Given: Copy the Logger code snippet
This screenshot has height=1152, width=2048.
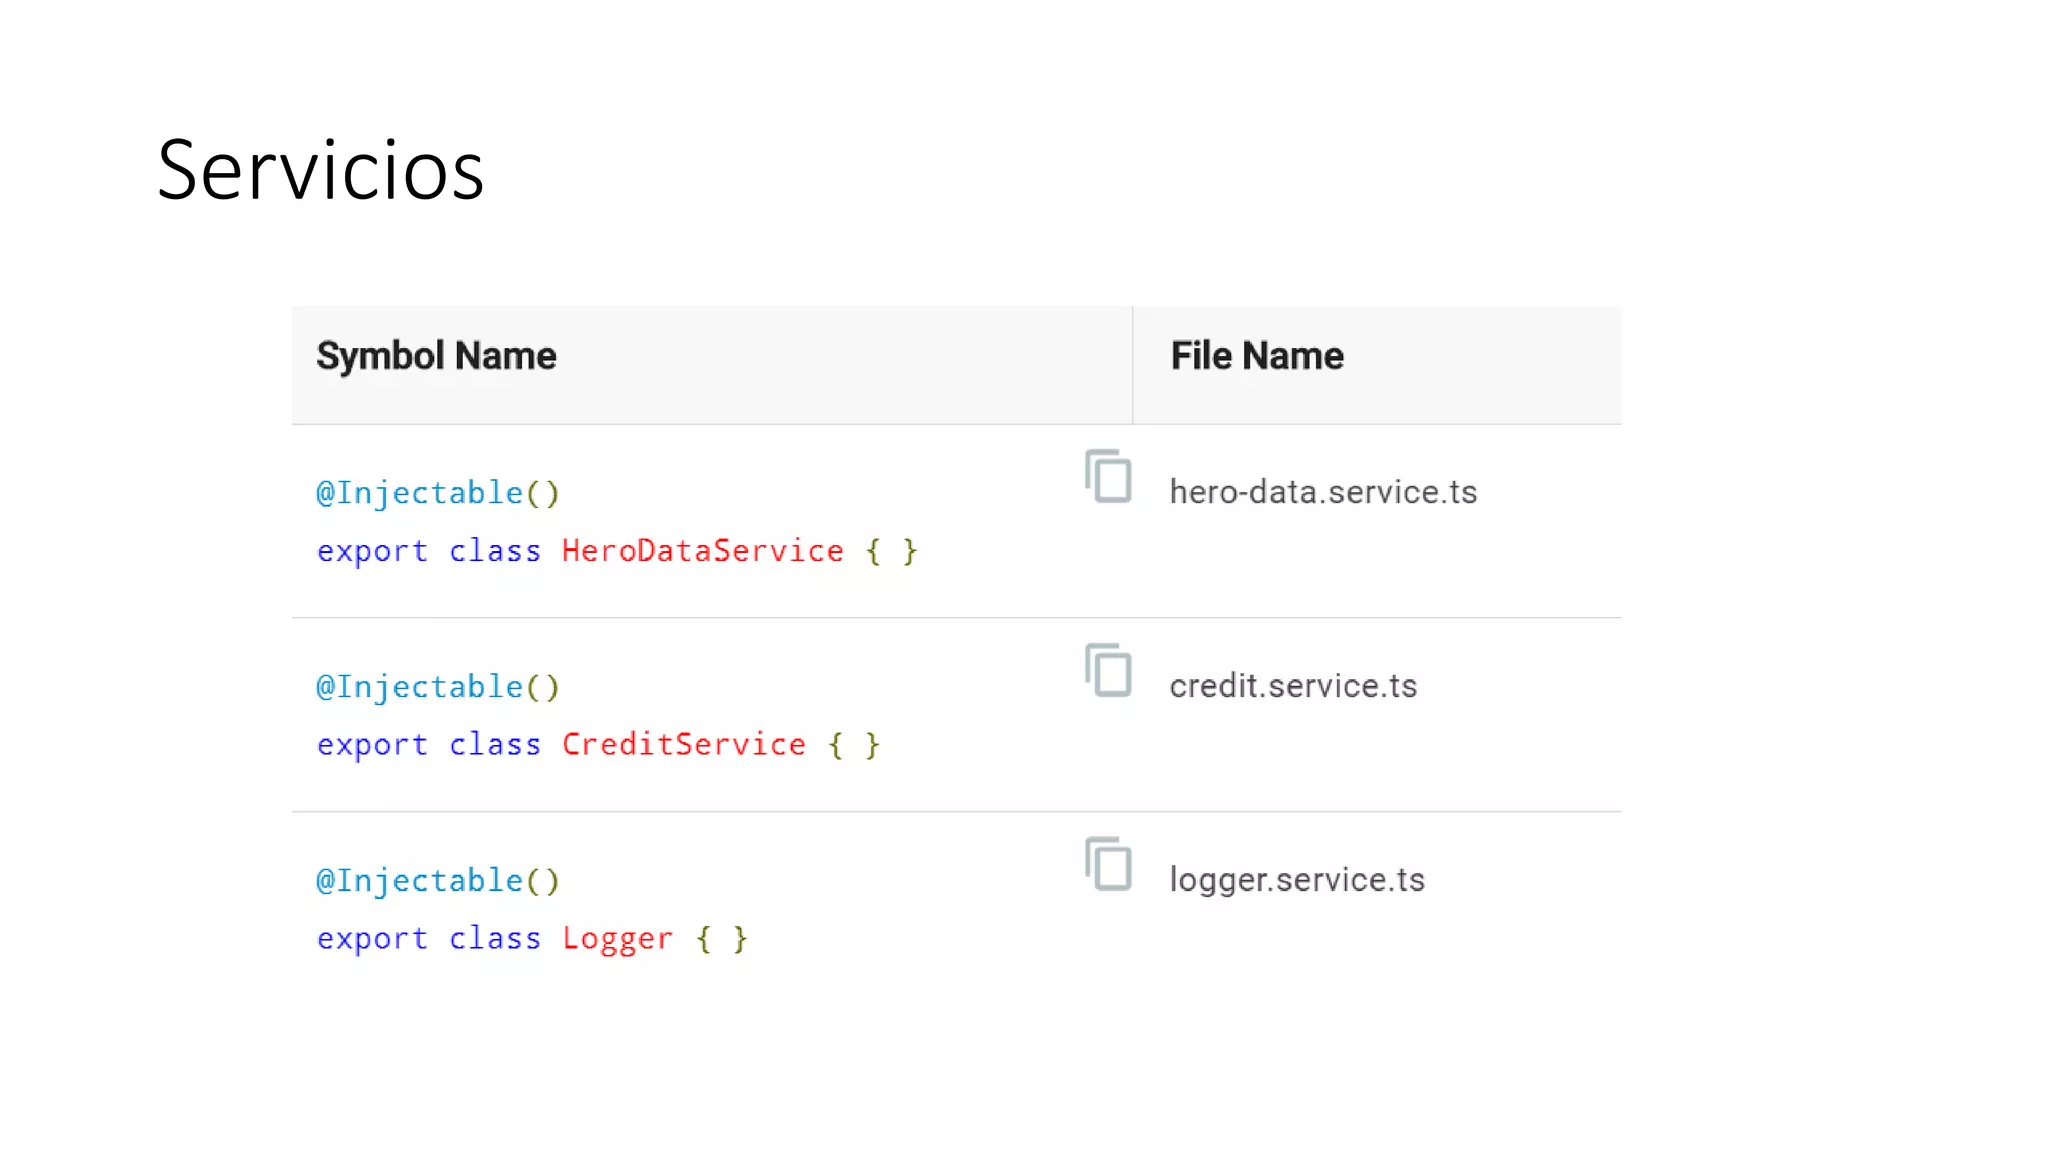Looking at the screenshot, I should tap(1108, 864).
